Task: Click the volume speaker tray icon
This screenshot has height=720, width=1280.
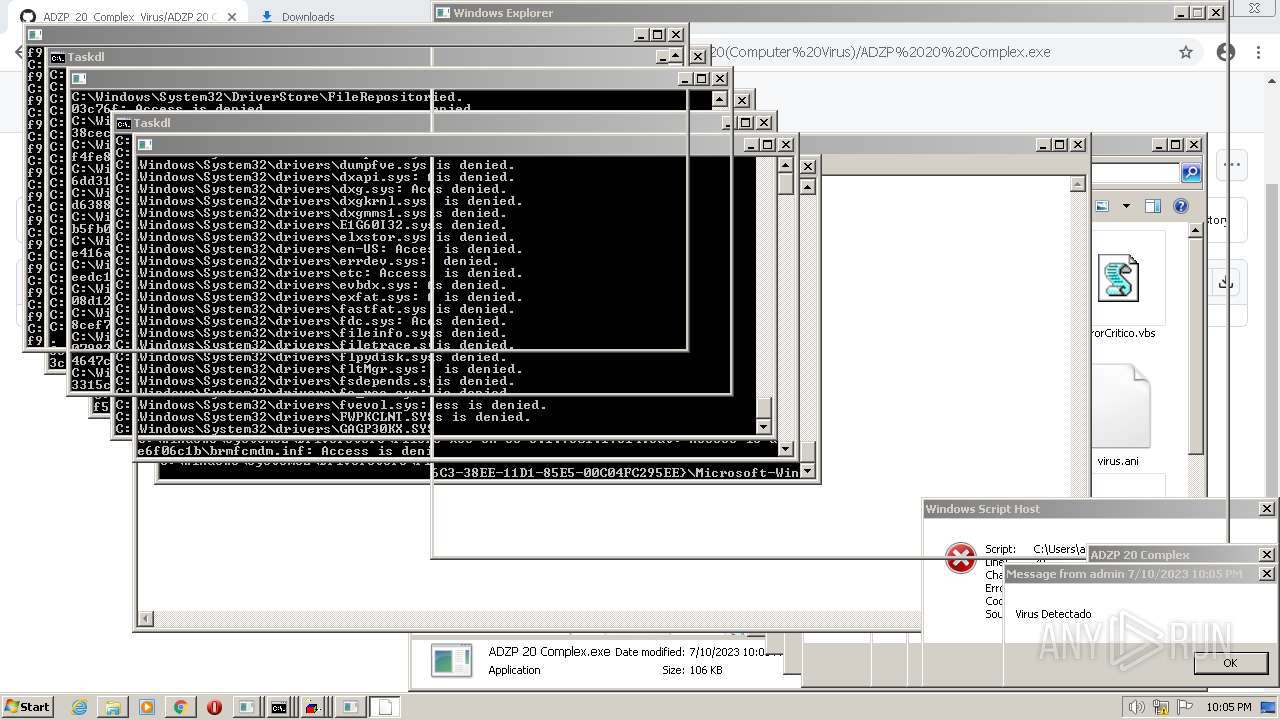Action: [1137, 707]
